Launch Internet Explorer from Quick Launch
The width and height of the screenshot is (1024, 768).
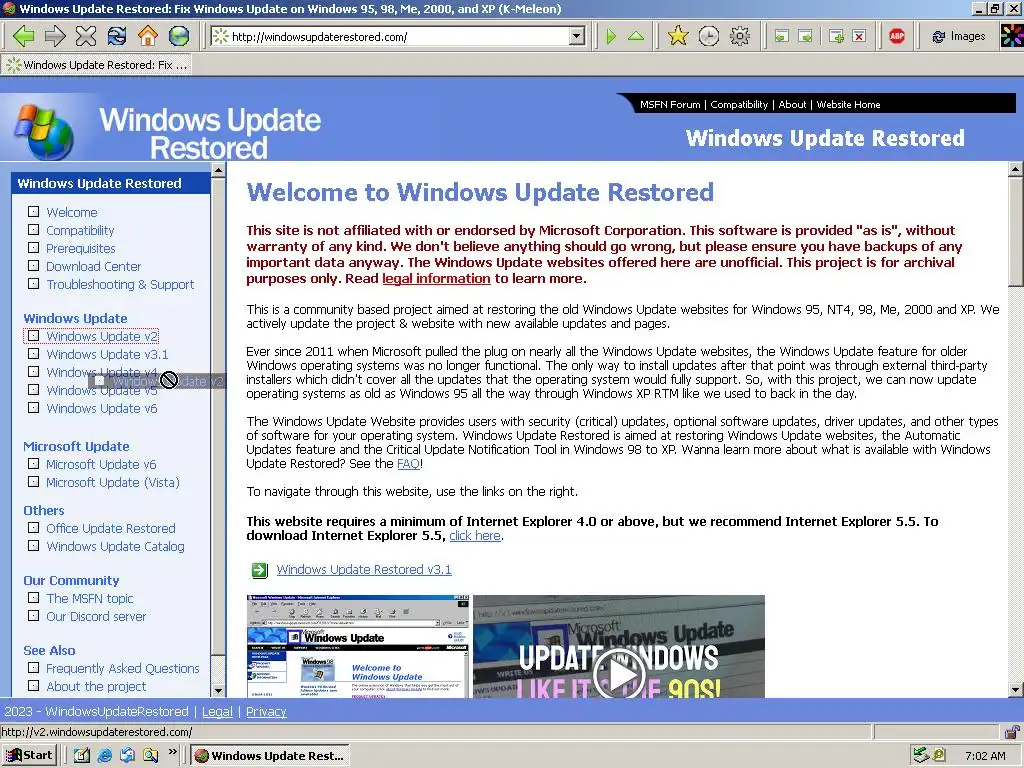(x=104, y=756)
